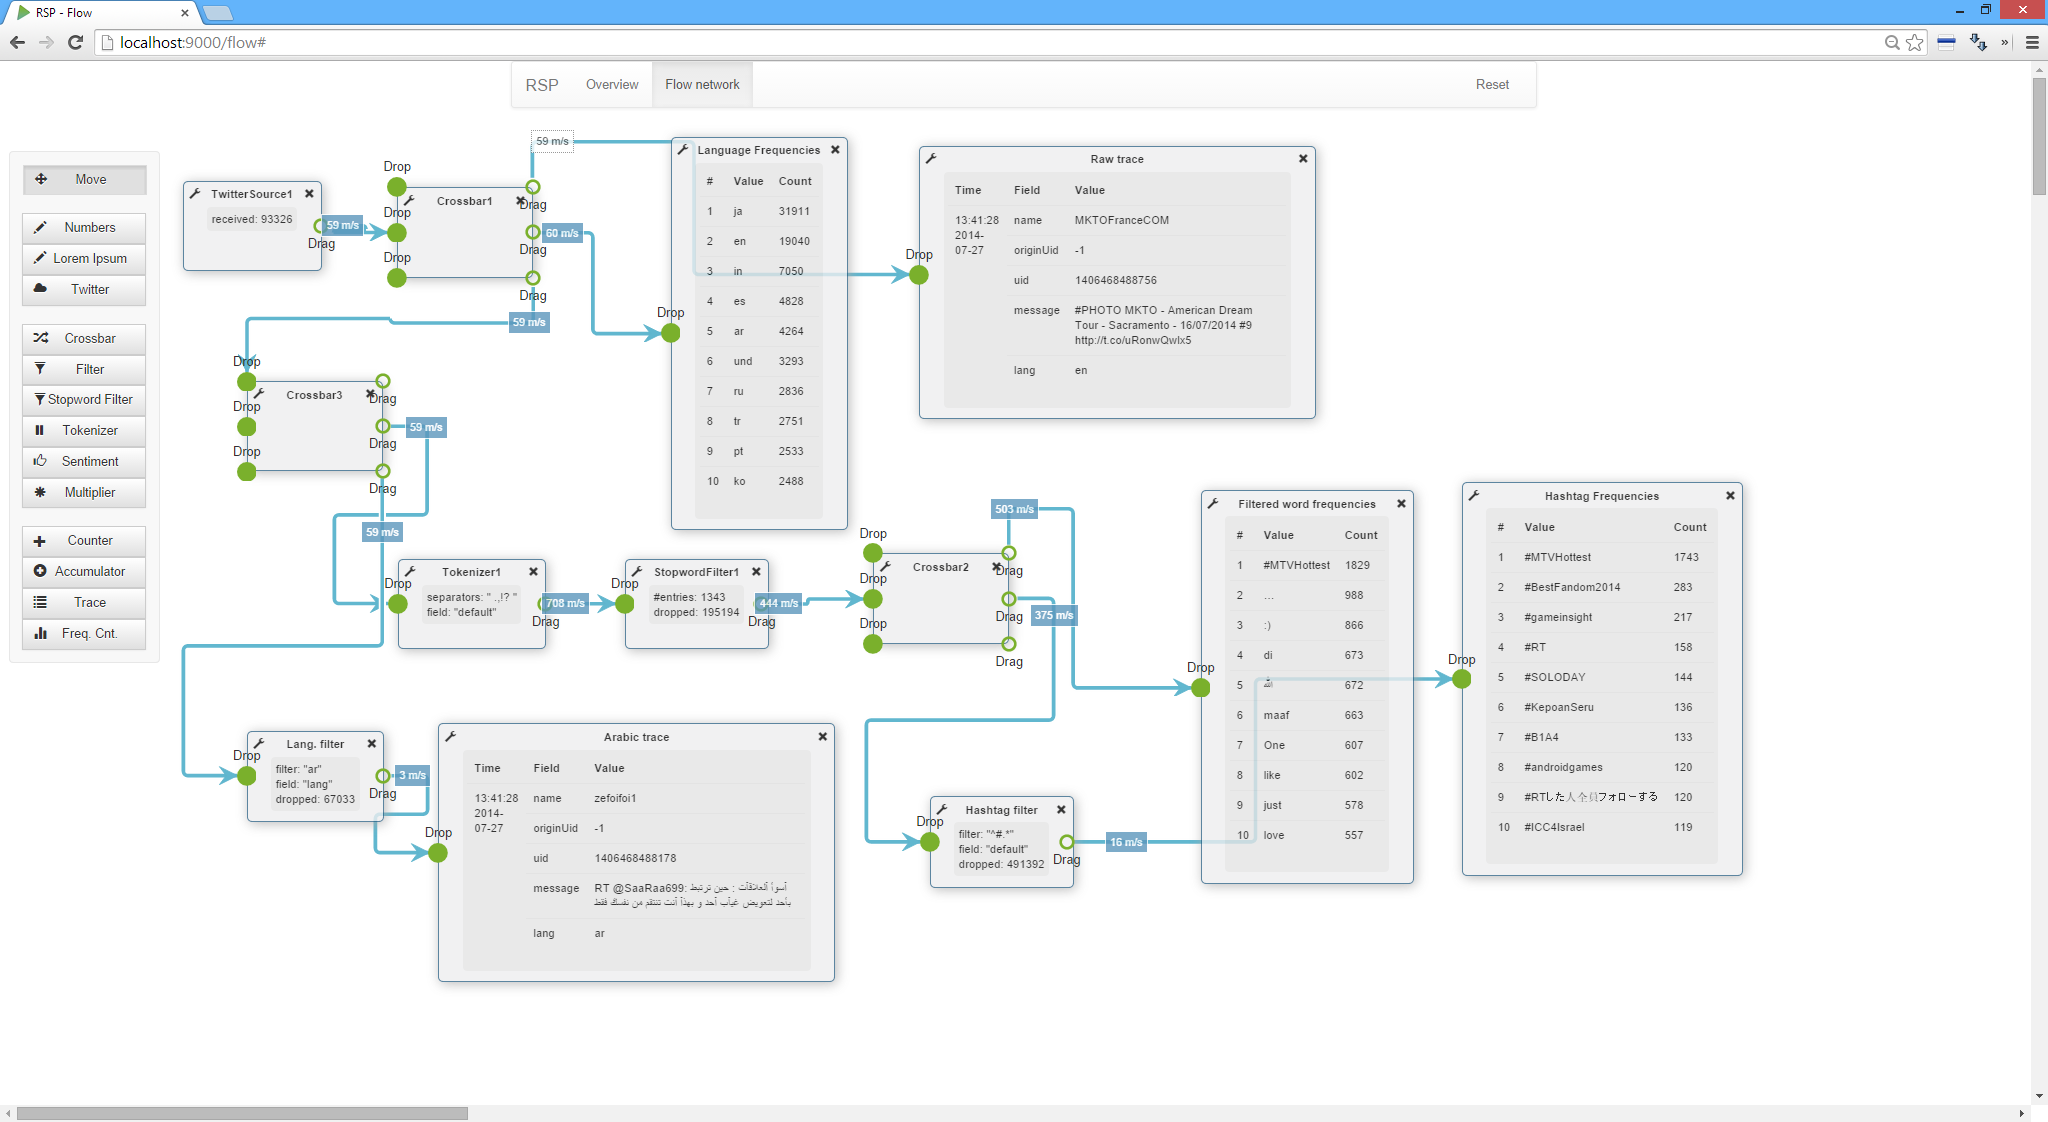This screenshot has height=1122, width=2048.
Task: Add a Crossbar node from the palette
Action: point(84,339)
